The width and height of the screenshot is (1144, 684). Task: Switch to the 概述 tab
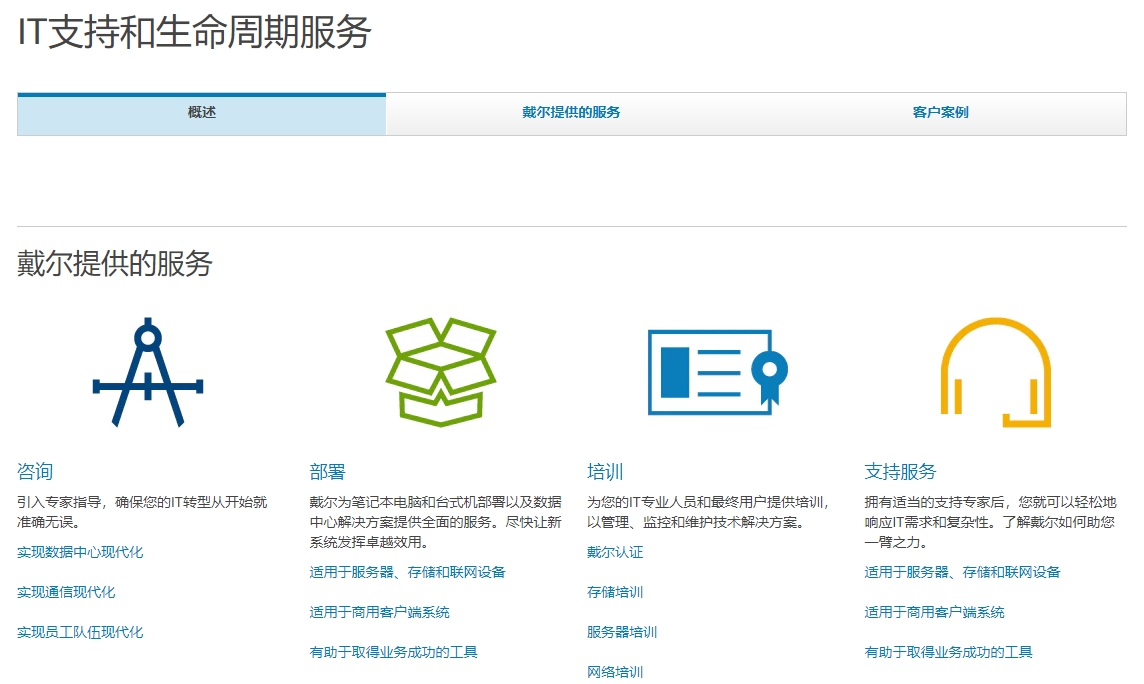(199, 113)
